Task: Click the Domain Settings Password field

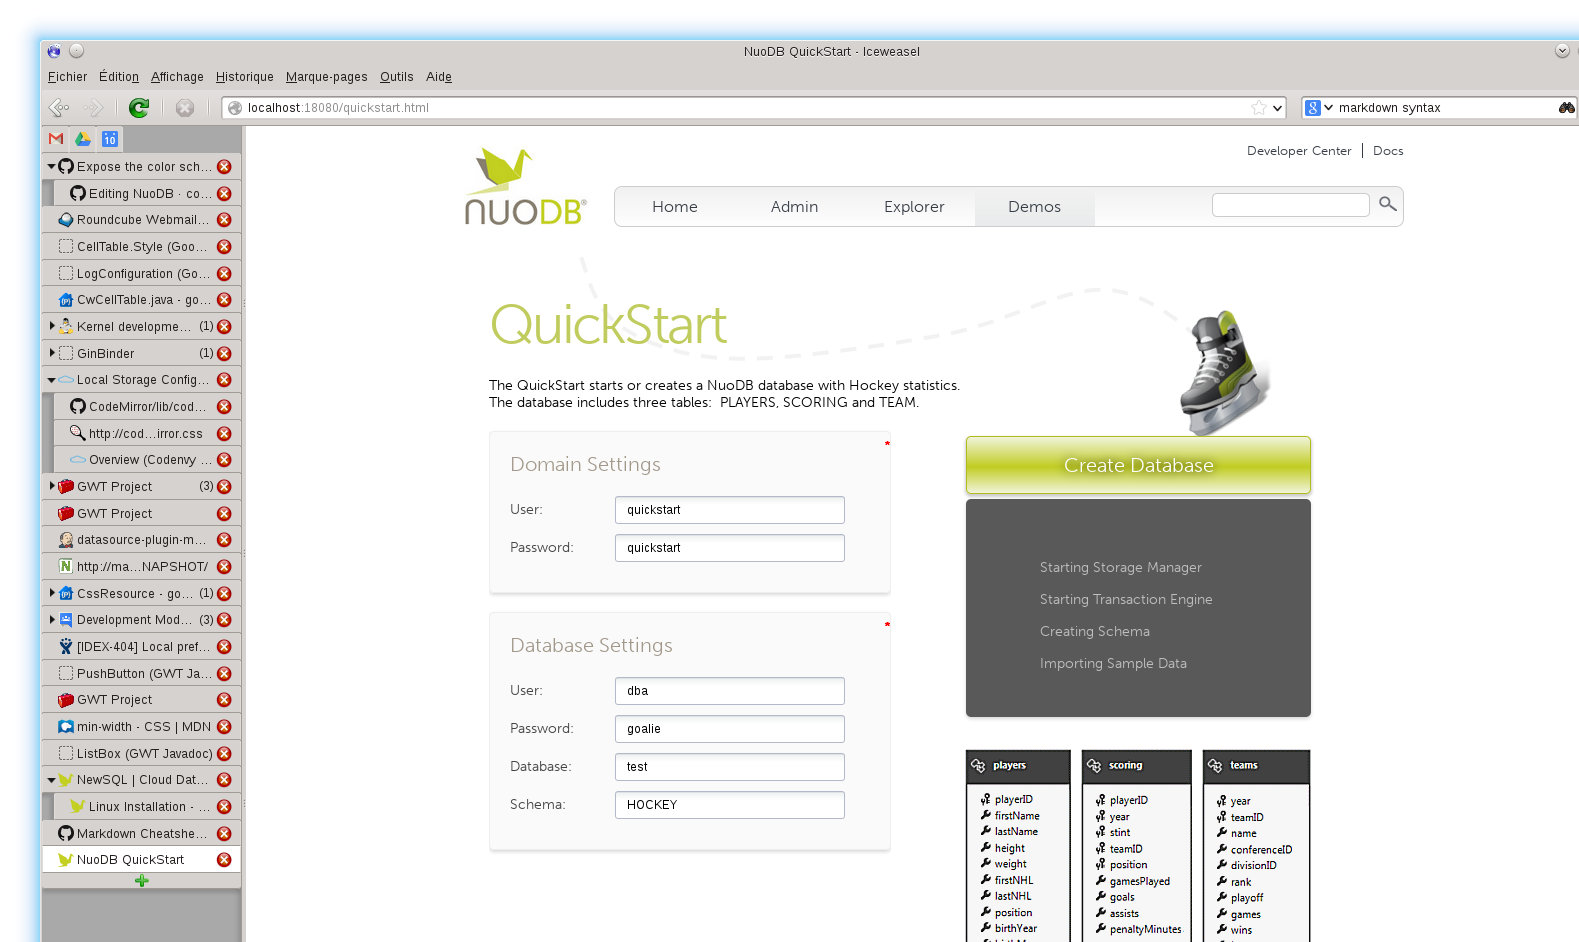Action: pos(730,548)
